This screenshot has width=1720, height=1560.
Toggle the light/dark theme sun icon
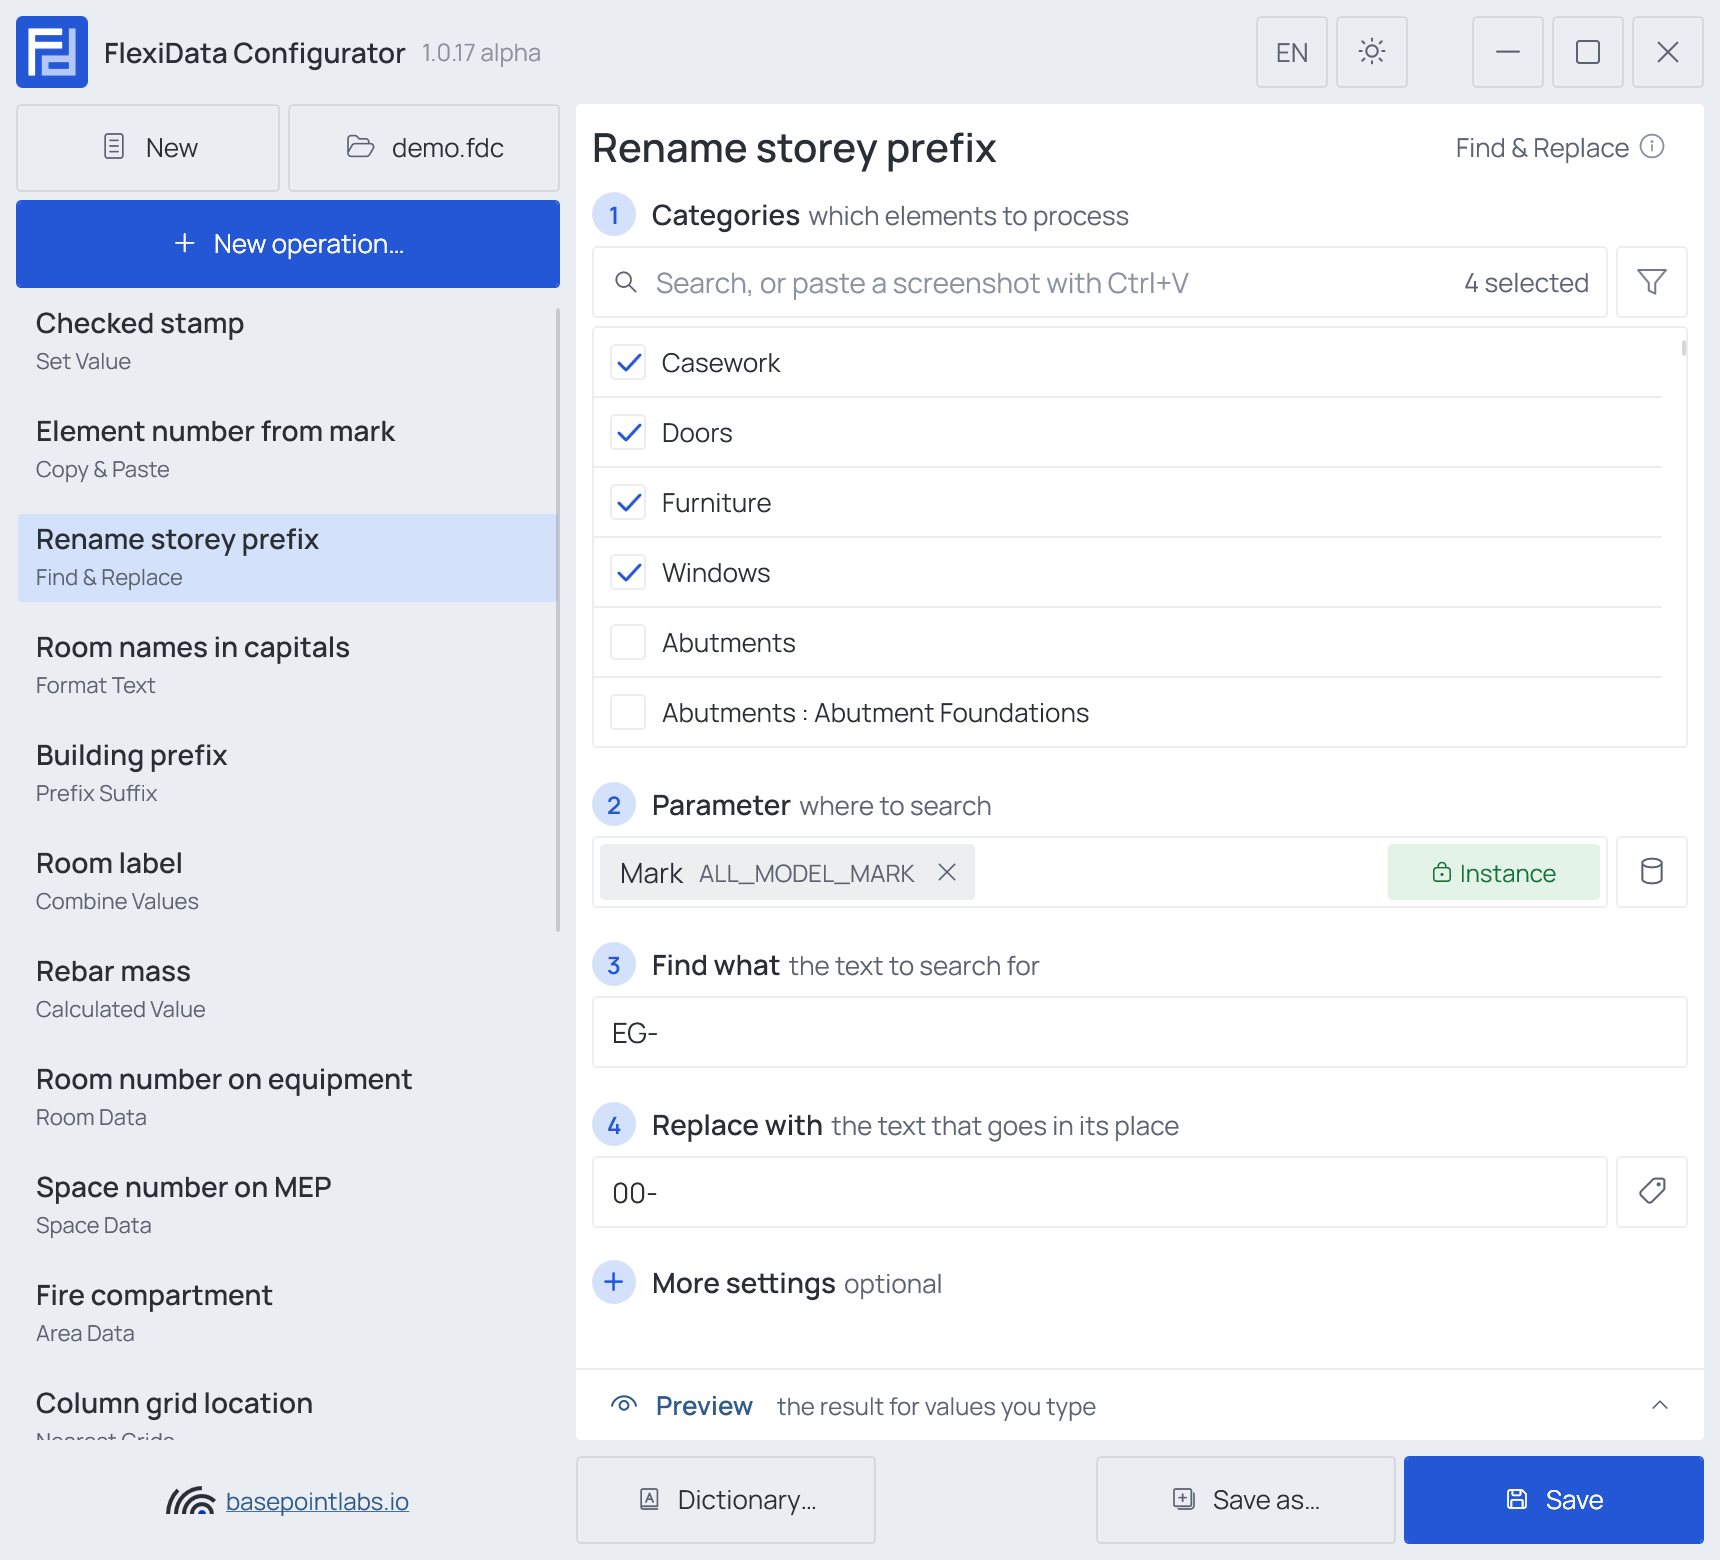click(1372, 52)
